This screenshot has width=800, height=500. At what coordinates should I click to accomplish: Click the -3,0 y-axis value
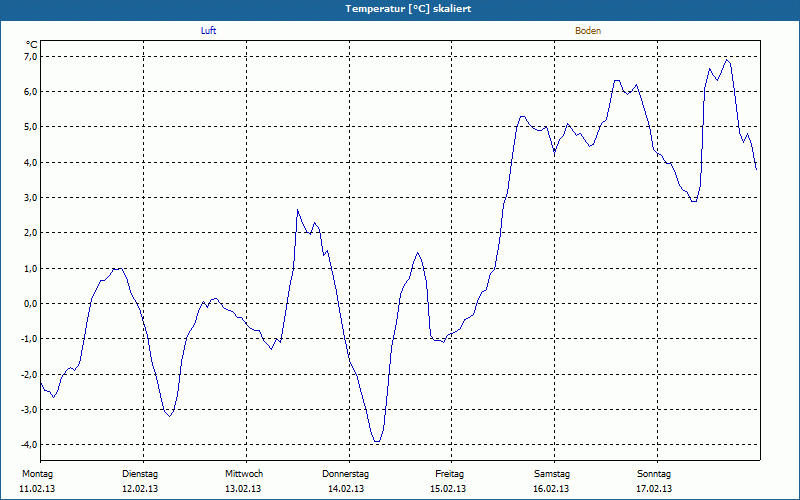click(30, 409)
